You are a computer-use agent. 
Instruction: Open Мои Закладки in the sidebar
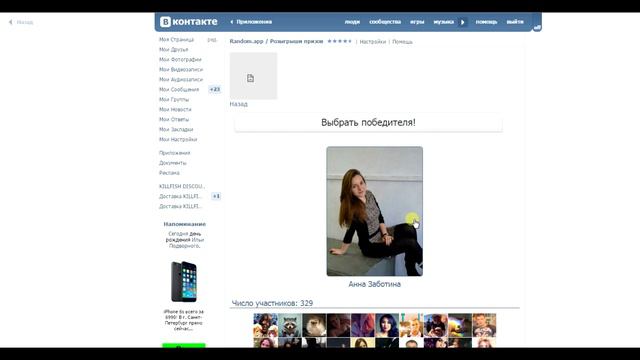[x=176, y=129]
